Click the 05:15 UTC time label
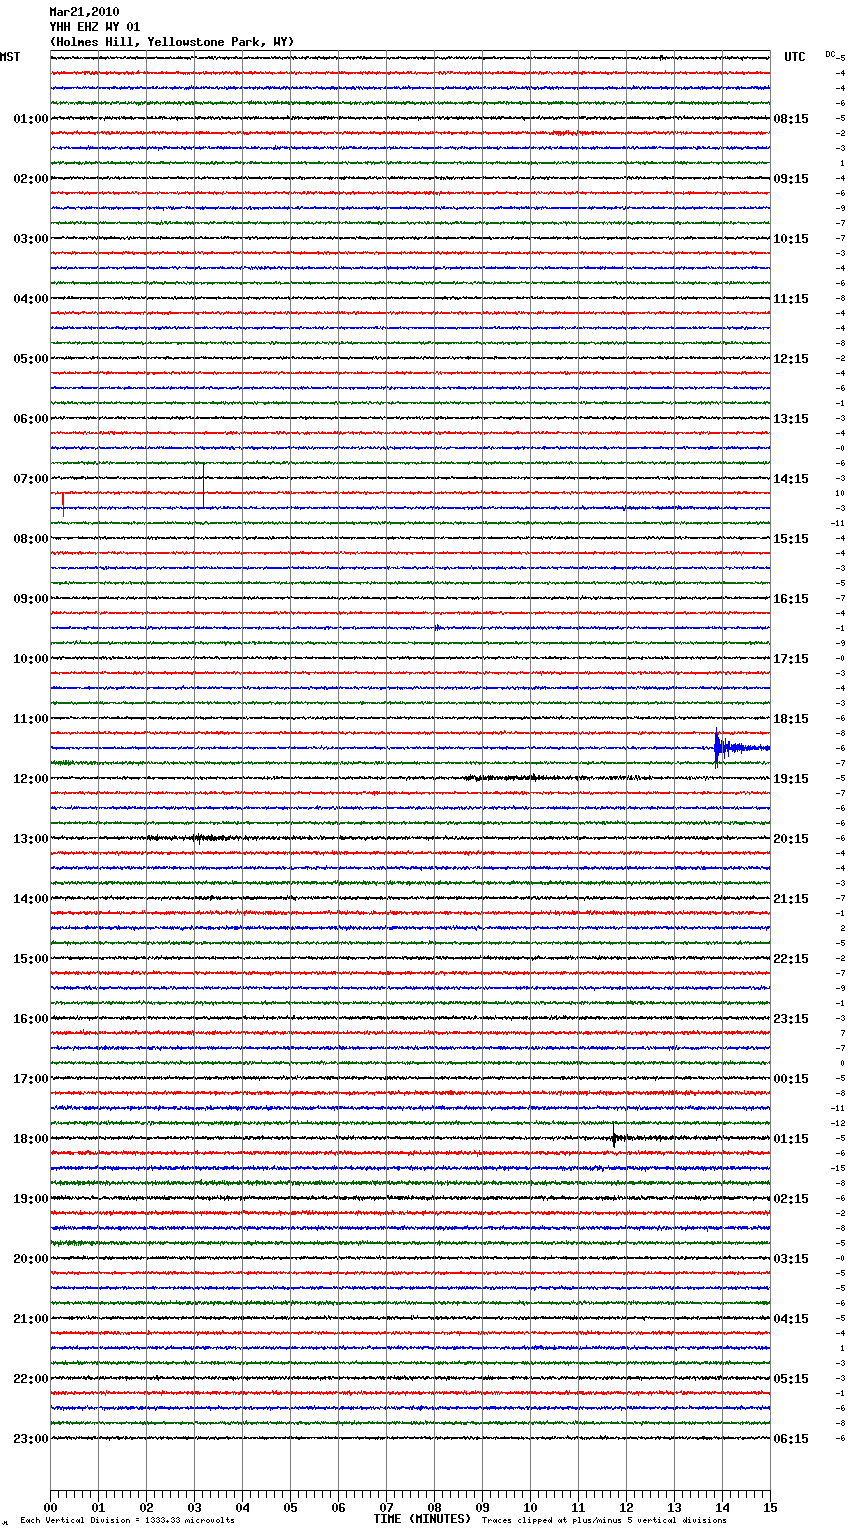850x1534 pixels. [x=791, y=1379]
